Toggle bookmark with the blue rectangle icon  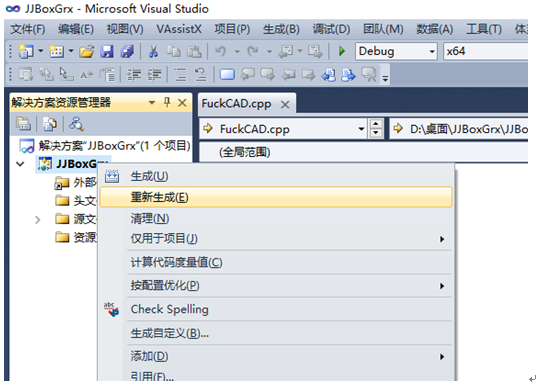(x=227, y=74)
